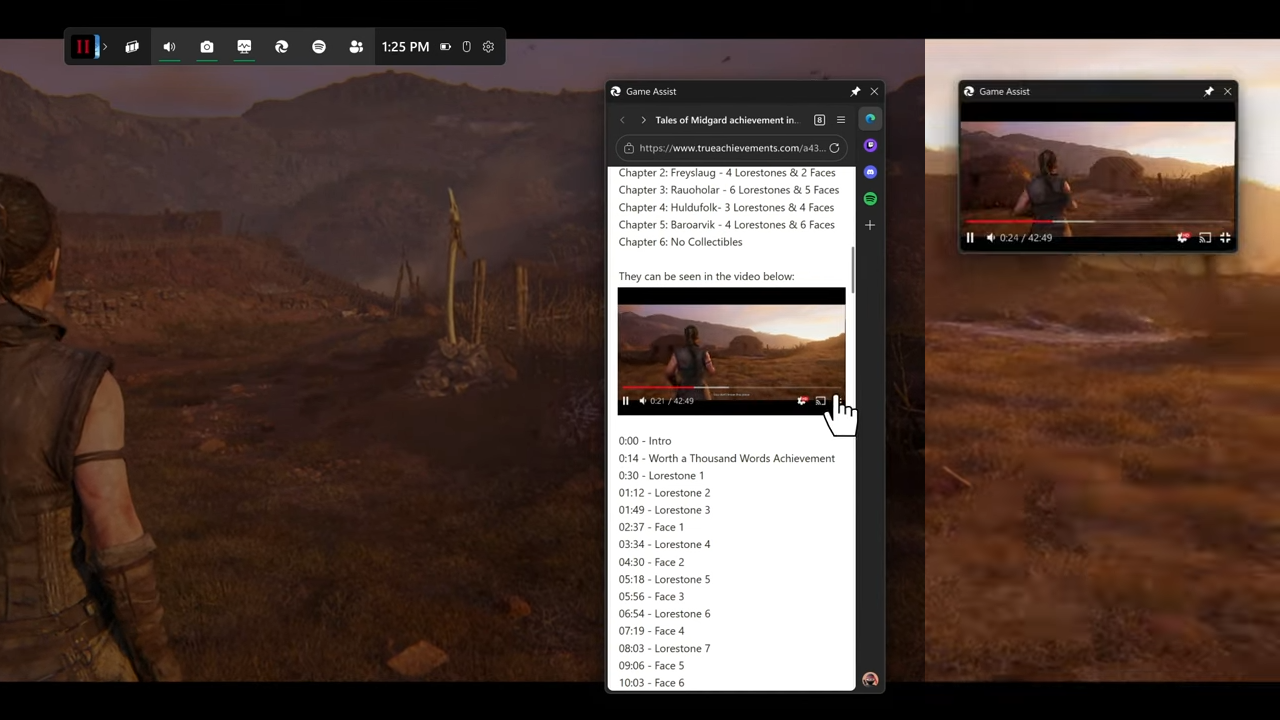The width and height of the screenshot is (1280, 720).
Task: Open the Game Assist browser hamburger menu
Action: coord(841,120)
